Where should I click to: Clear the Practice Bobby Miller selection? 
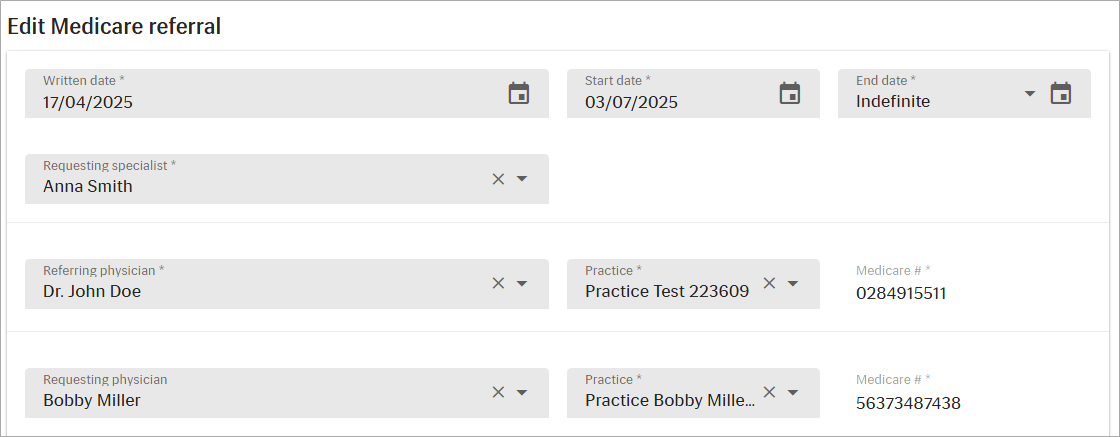point(769,392)
